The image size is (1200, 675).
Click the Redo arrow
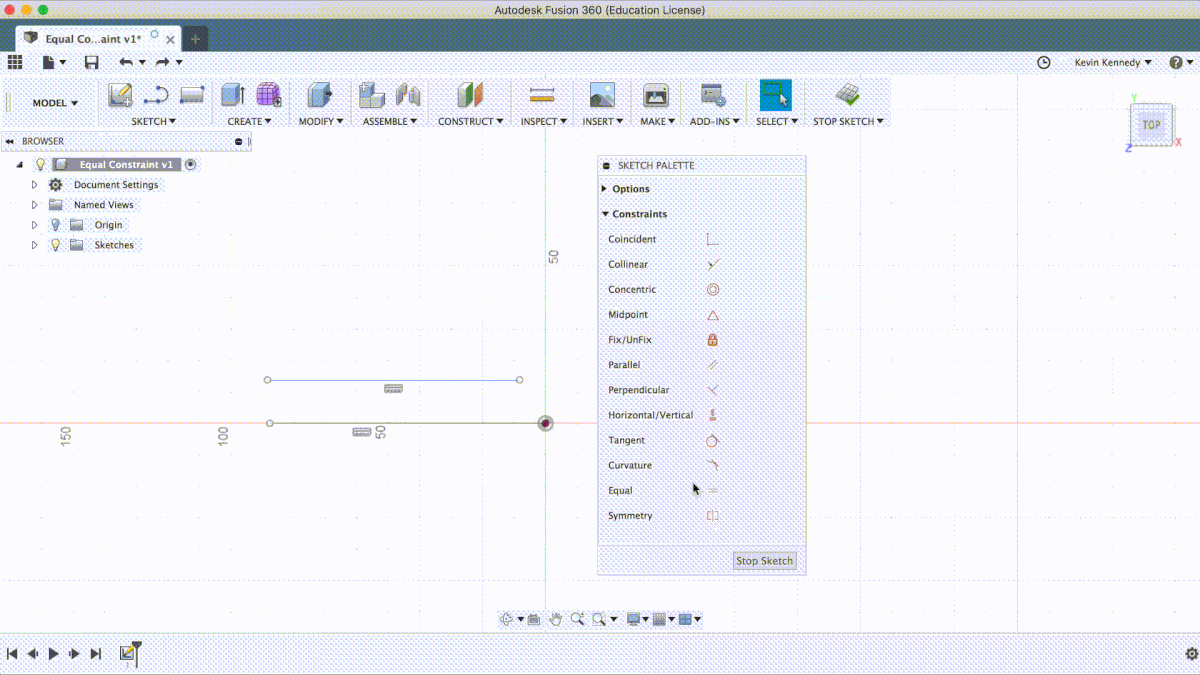[162, 62]
